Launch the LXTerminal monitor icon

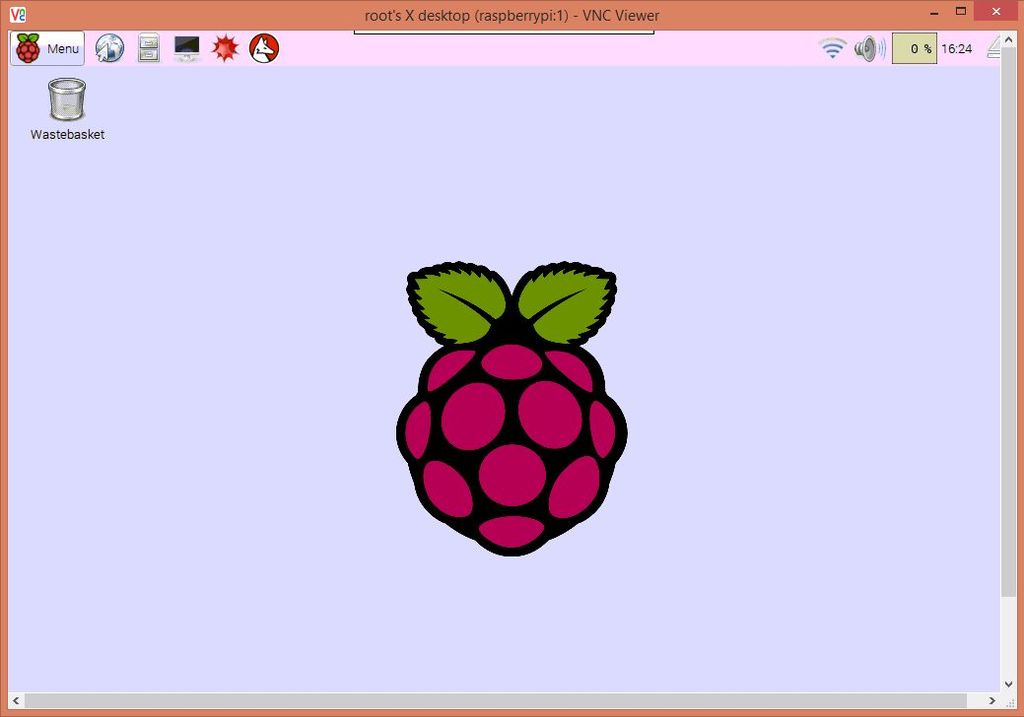[187, 48]
